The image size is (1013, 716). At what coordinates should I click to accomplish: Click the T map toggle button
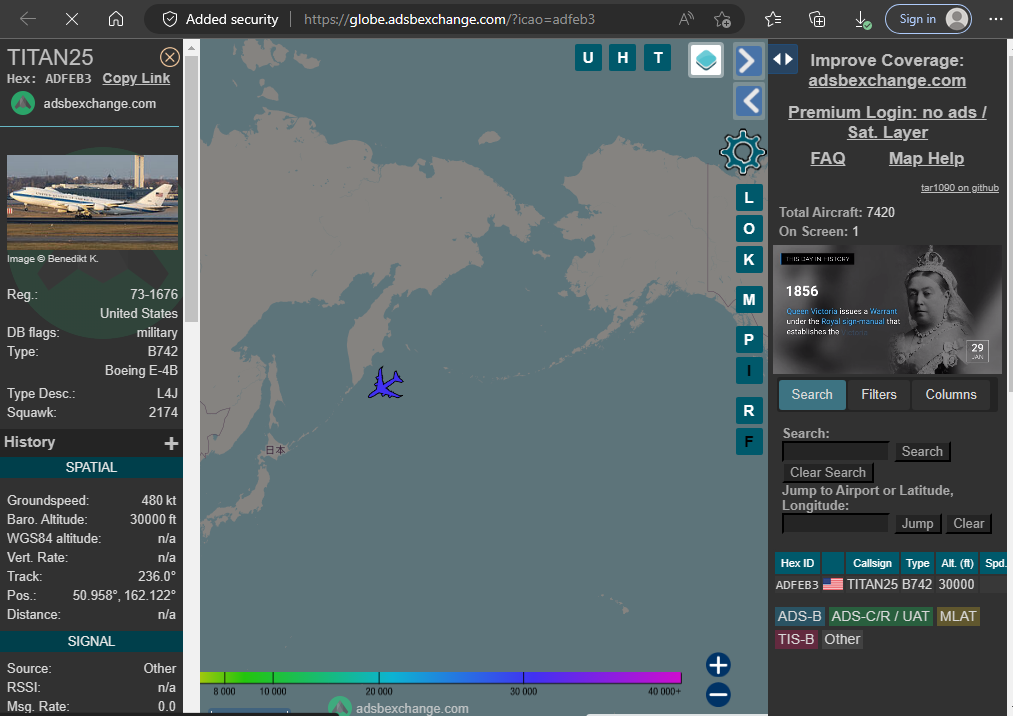[x=658, y=58]
